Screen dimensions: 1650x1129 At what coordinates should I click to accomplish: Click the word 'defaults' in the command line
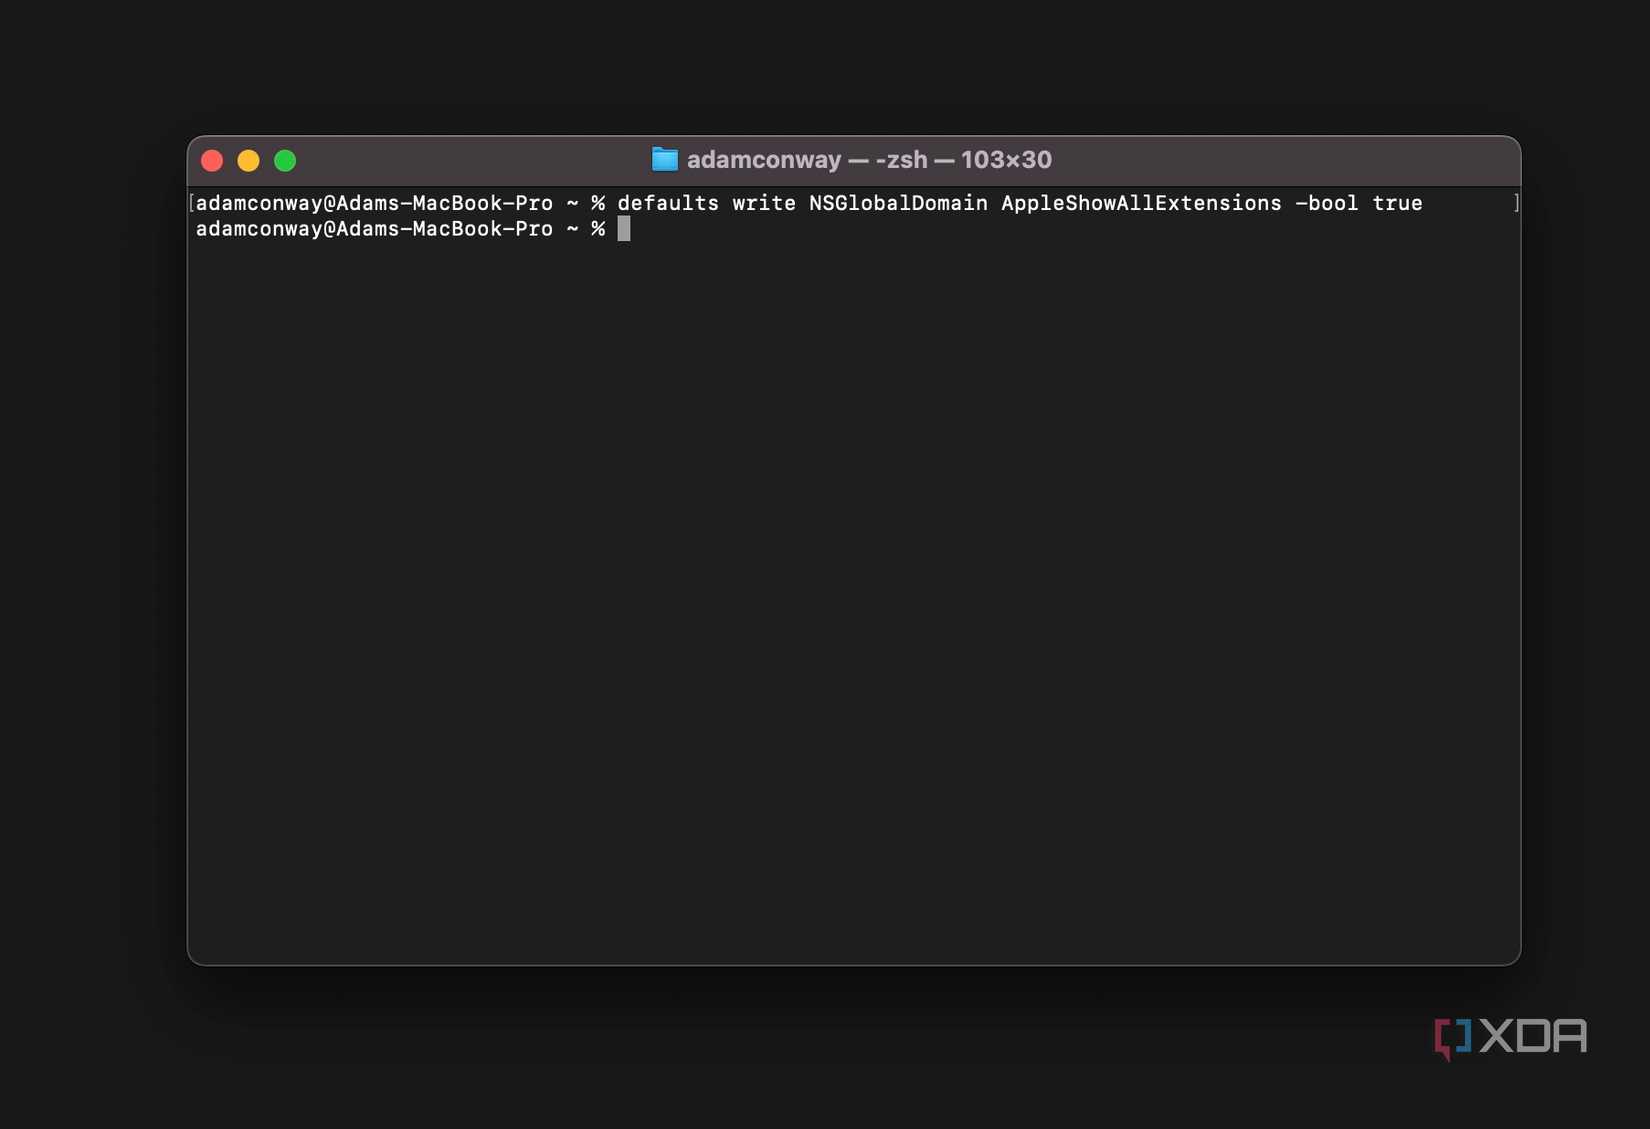[668, 203]
